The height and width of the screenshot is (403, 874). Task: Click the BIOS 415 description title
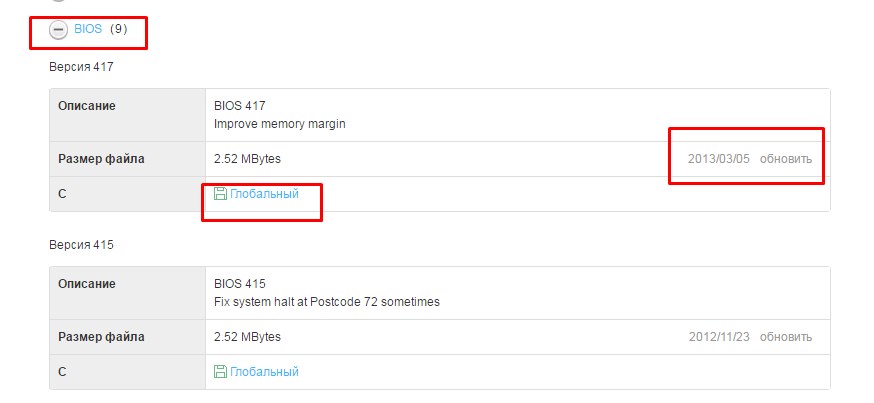coord(239,283)
